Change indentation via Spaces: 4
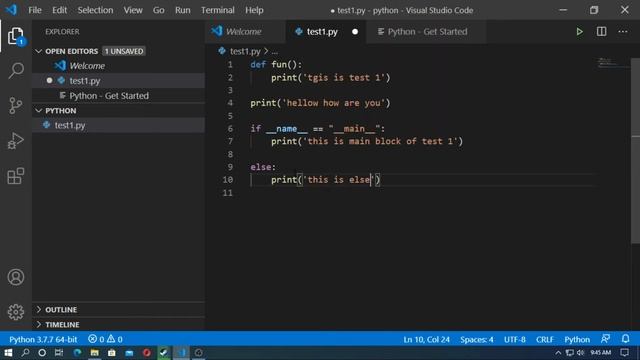This screenshot has height=360, width=640. (x=477, y=339)
